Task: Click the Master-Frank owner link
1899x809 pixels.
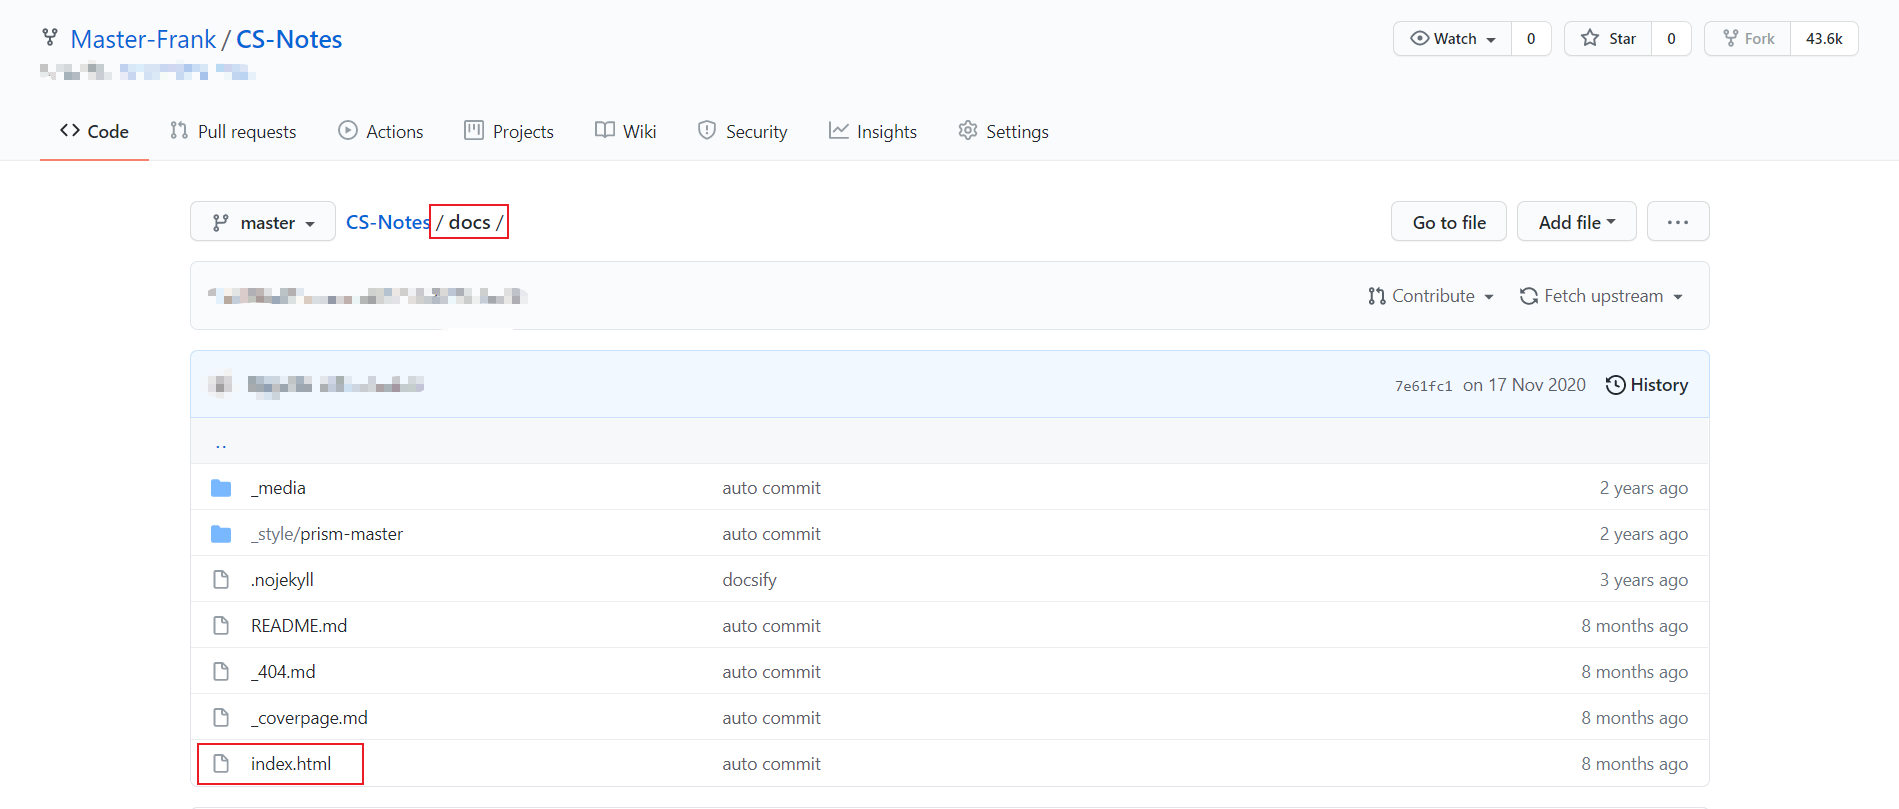Action: (x=143, y=39)
